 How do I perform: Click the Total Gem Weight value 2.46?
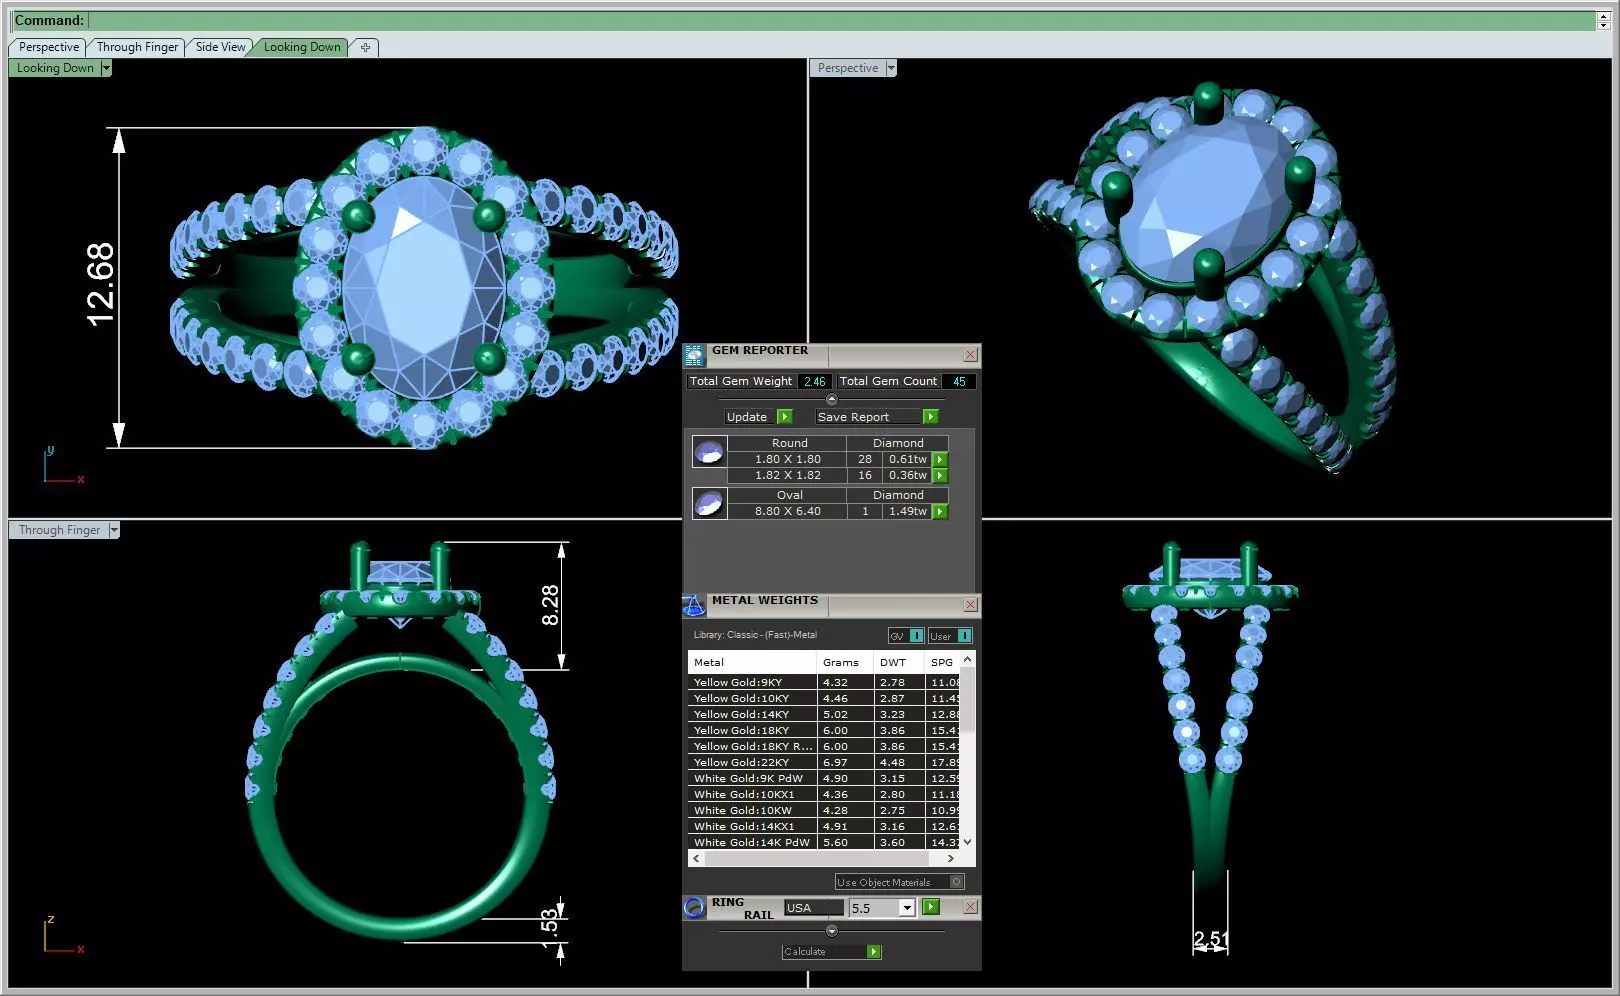[x=814, y=381]
